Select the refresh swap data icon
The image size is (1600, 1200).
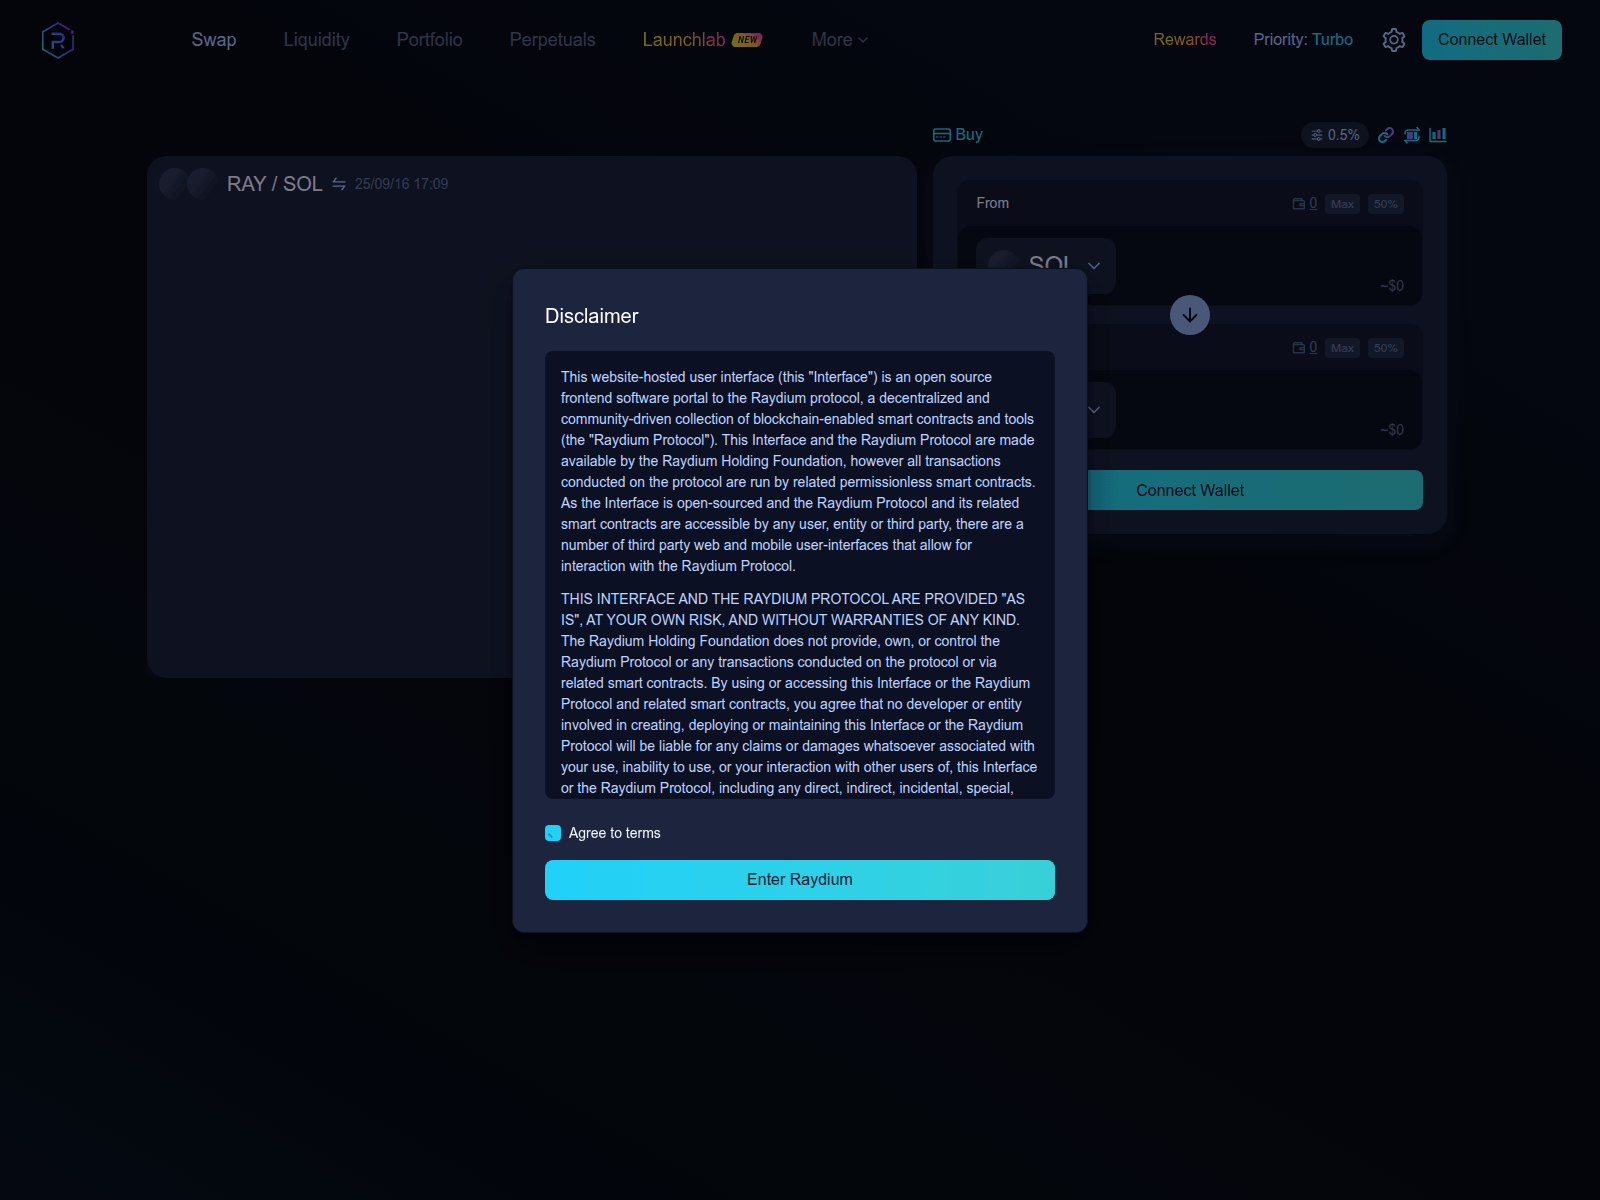click(1412, 135)
